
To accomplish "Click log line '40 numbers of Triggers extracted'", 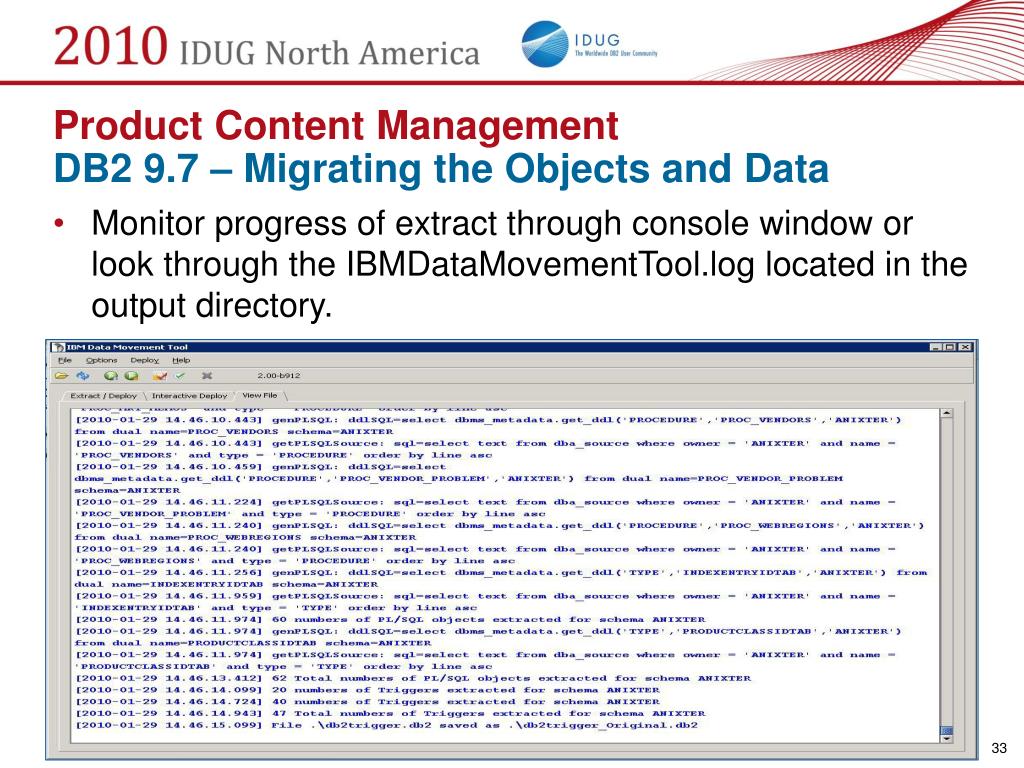I will (368, 702).
